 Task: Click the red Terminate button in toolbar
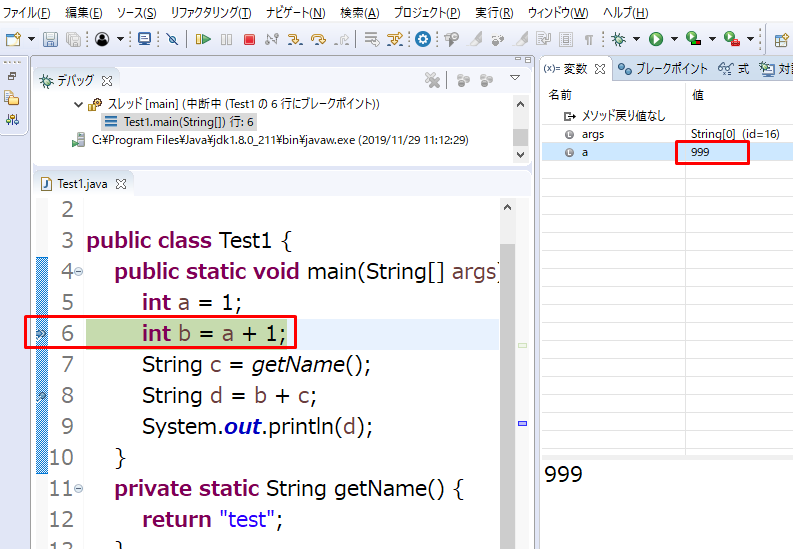[x=249, y=40]
